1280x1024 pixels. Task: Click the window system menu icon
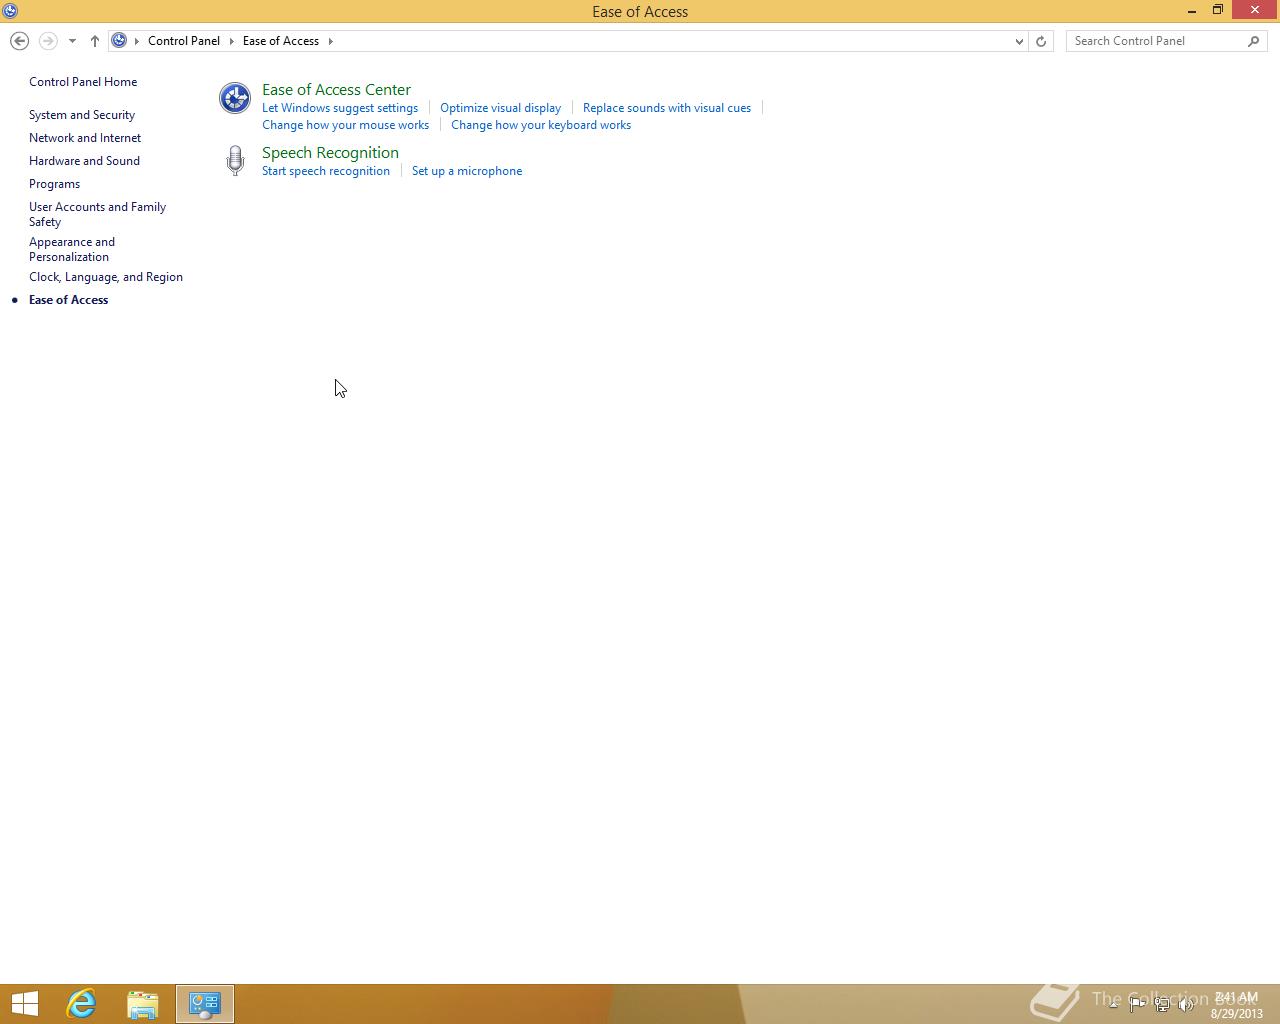tap(10, 11)
